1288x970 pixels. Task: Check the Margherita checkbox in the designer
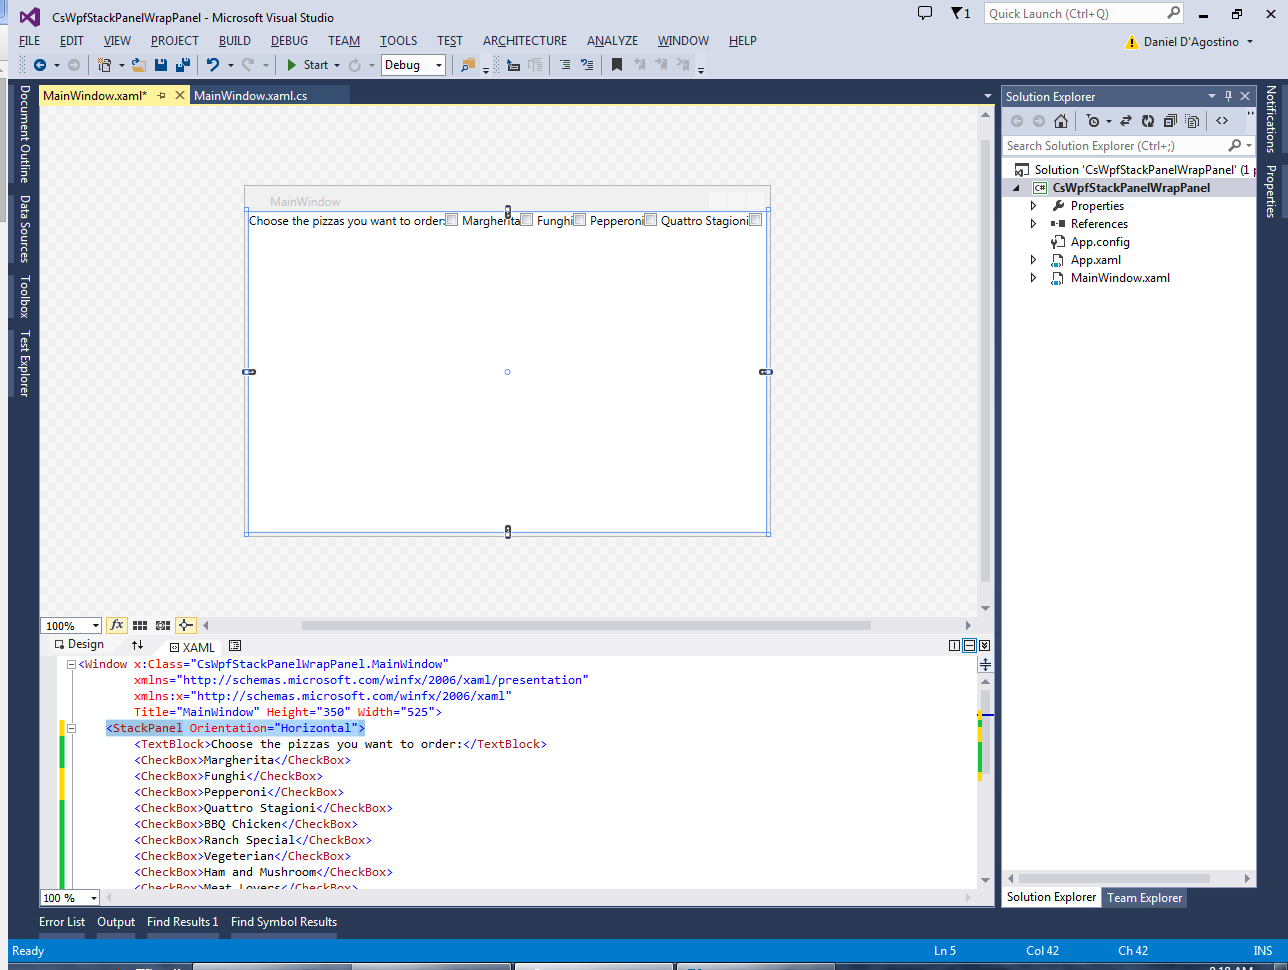451,219
